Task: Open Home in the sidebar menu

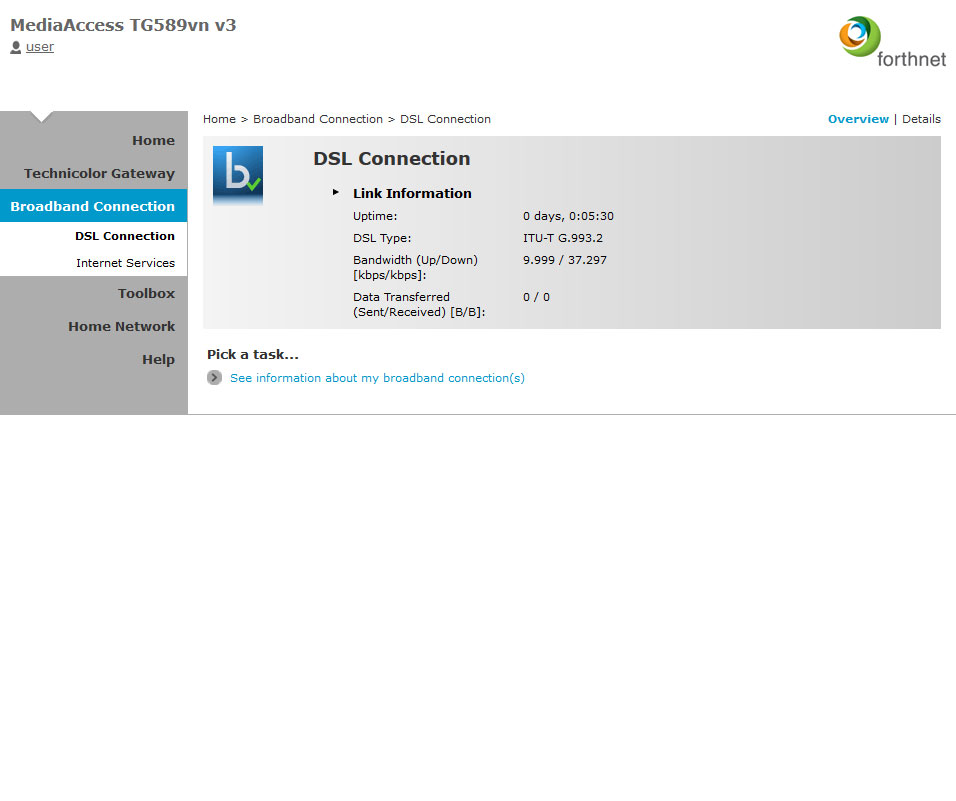Action: coord(154,140)
